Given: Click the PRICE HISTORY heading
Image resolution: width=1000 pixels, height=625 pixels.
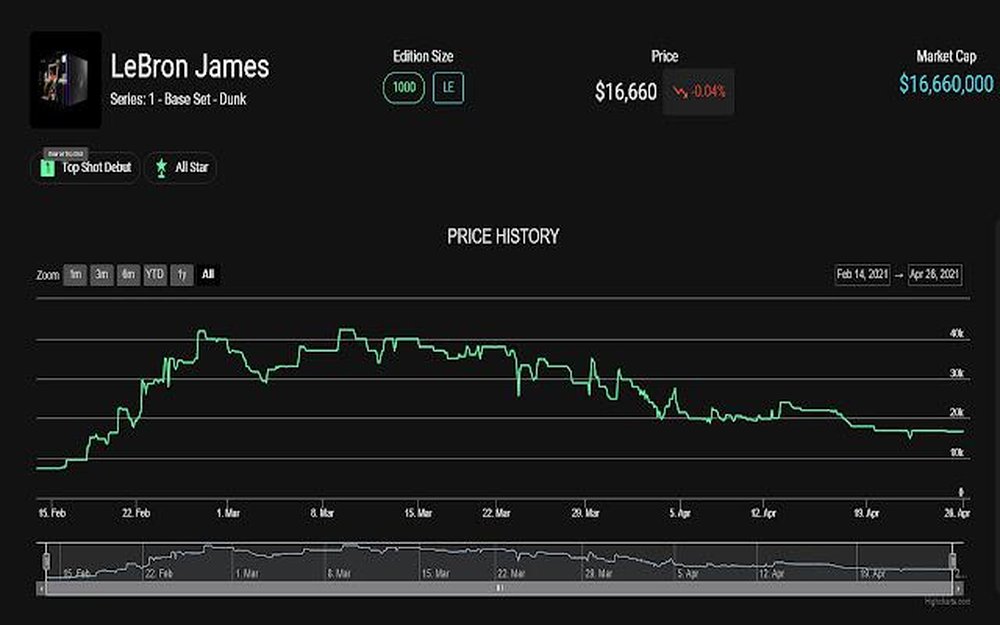Looking at the screenshot, I should click(503, 237).
